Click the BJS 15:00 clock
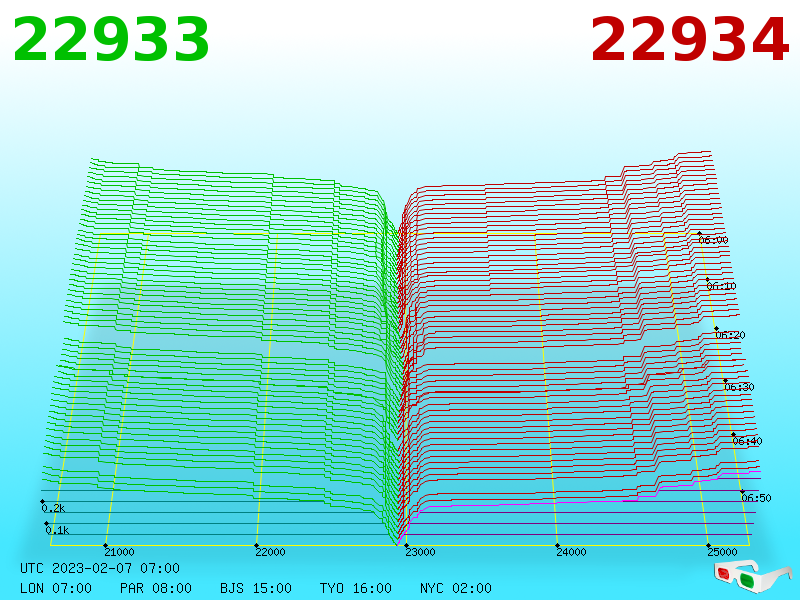This screenshot has height=600, width=800. (256, 588)
